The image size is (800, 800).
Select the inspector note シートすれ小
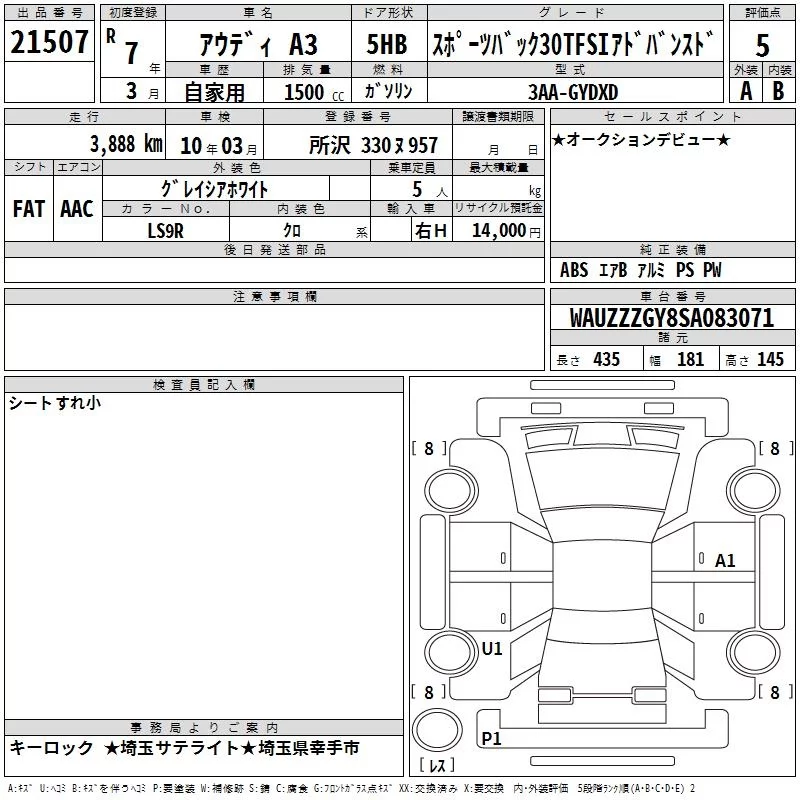point(55,403)
